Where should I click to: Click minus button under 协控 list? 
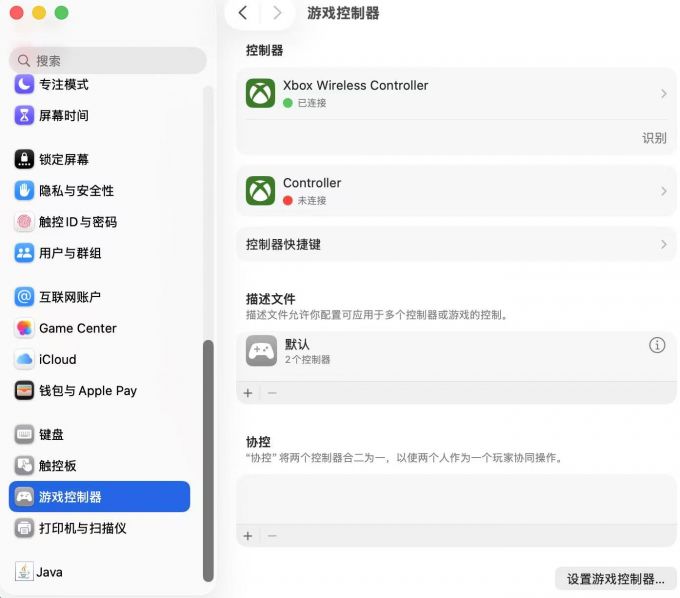272,536
